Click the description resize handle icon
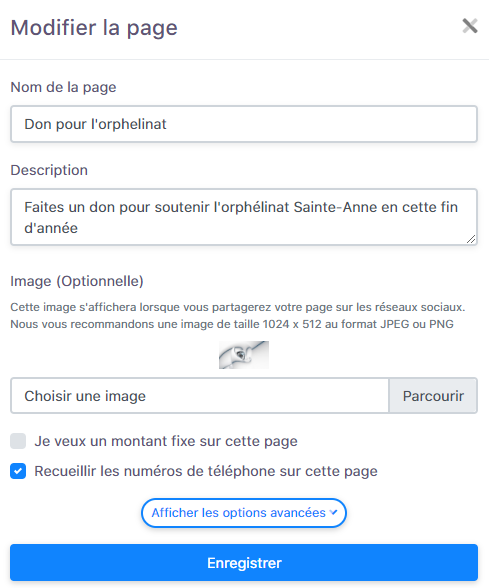 [471, 239]
